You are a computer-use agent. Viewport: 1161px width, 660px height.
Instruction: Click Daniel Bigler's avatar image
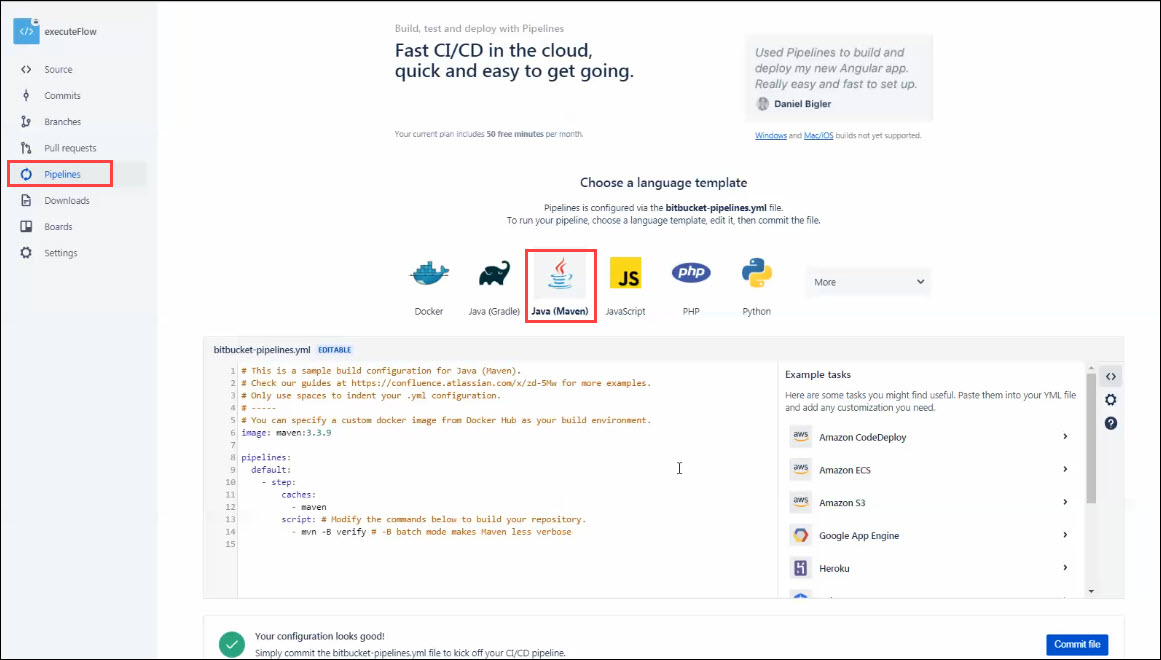pos(763,104)
